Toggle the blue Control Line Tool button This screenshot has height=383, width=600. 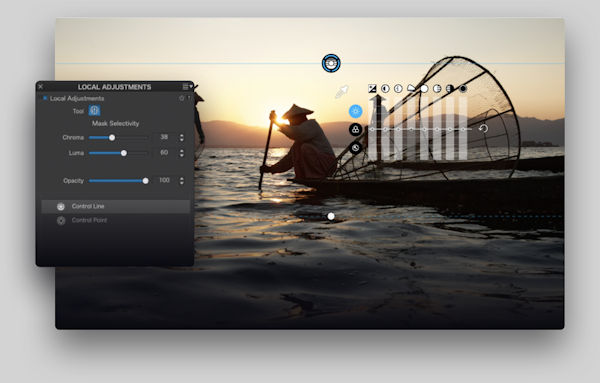pyautogui.click(x=95, y=111)
